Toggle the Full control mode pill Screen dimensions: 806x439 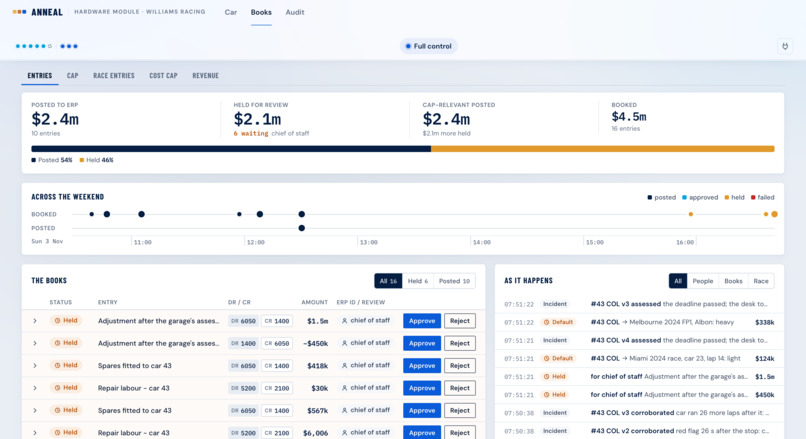point(429,46)
